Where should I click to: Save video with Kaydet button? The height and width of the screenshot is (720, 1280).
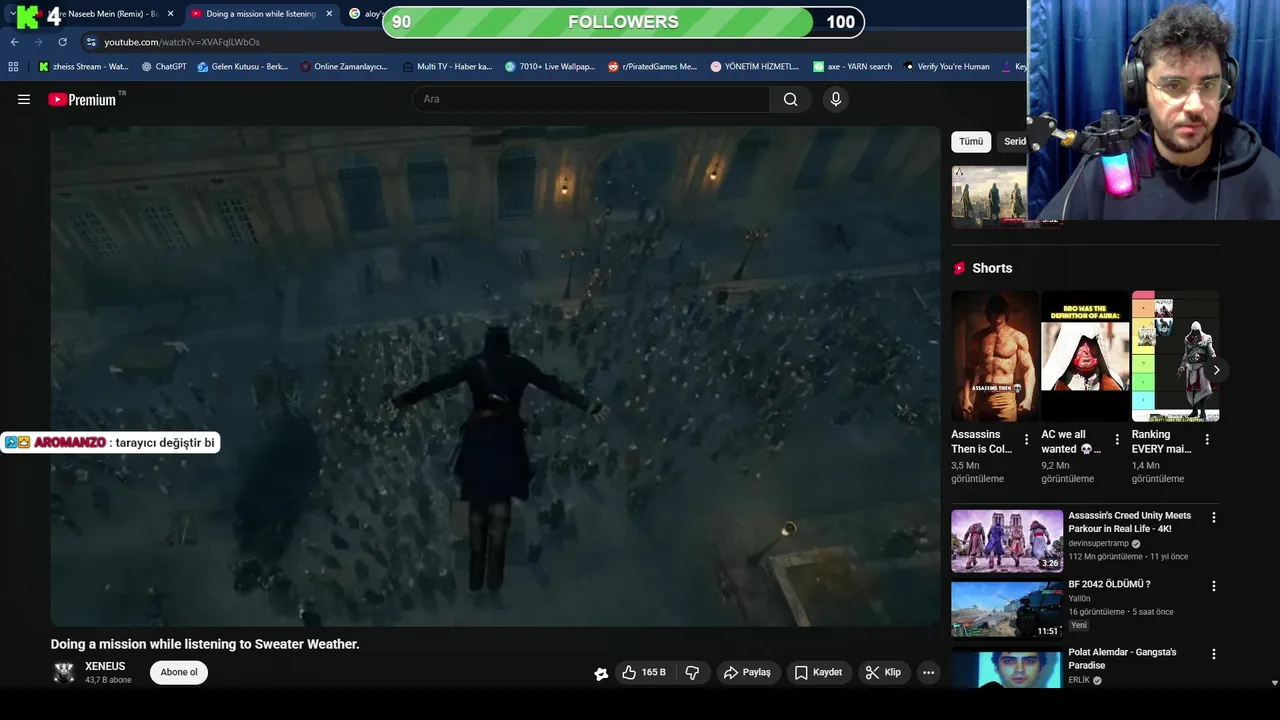pyautogui.click(x=818, y=672)
